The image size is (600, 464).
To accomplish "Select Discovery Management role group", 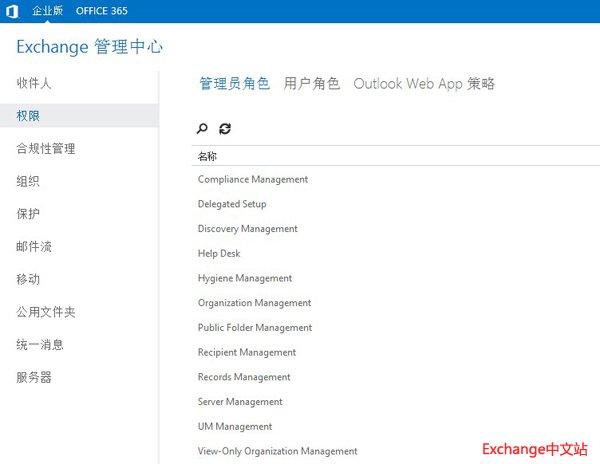I will 248,229.
